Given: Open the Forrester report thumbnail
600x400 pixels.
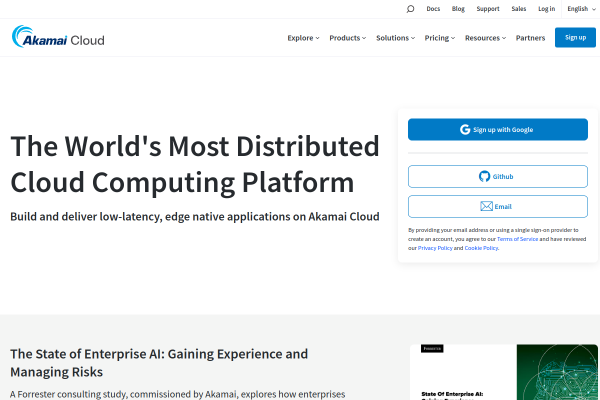Looking at the screenshot, I should 504,372.
